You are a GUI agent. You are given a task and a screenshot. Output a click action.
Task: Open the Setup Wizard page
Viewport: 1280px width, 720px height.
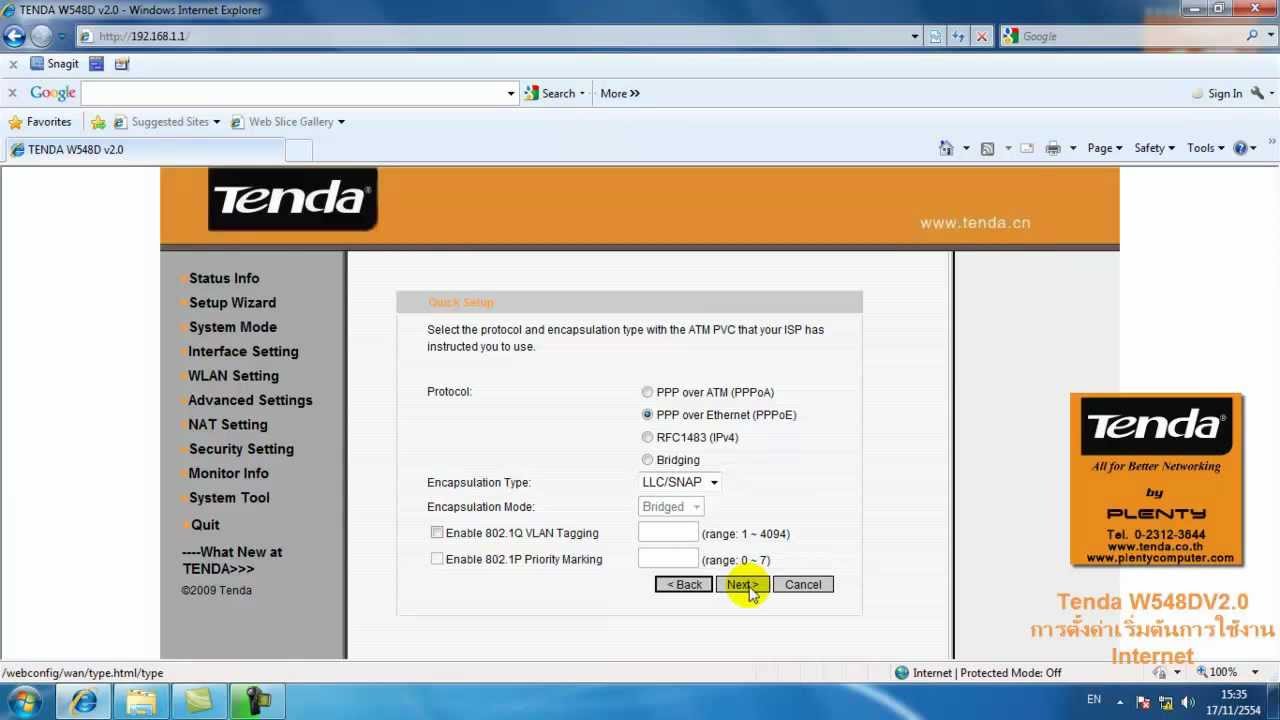[232, 303]
